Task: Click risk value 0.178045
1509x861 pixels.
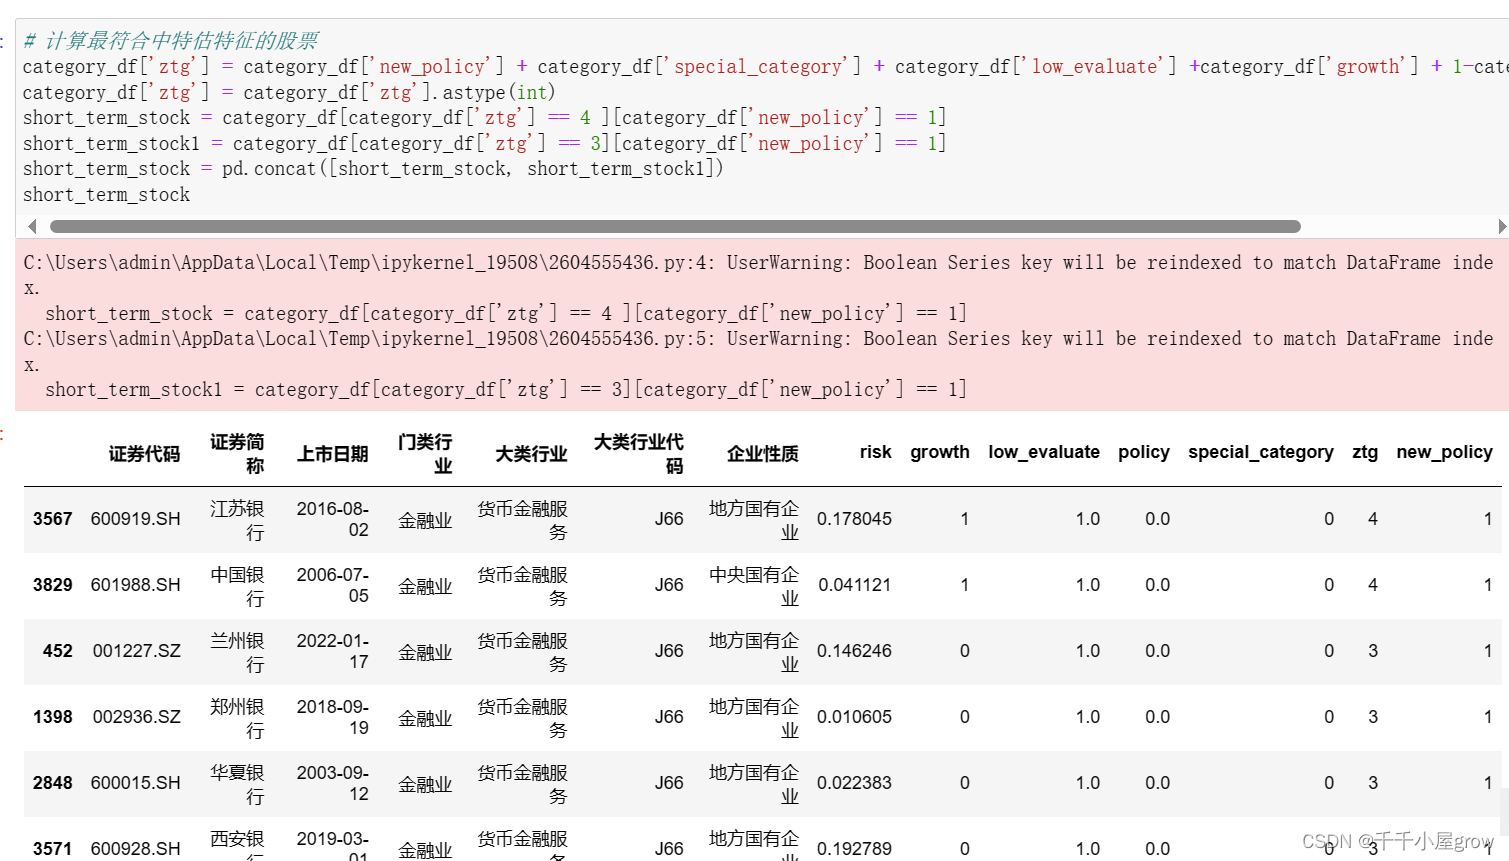Action: click(x=854, y=519)
